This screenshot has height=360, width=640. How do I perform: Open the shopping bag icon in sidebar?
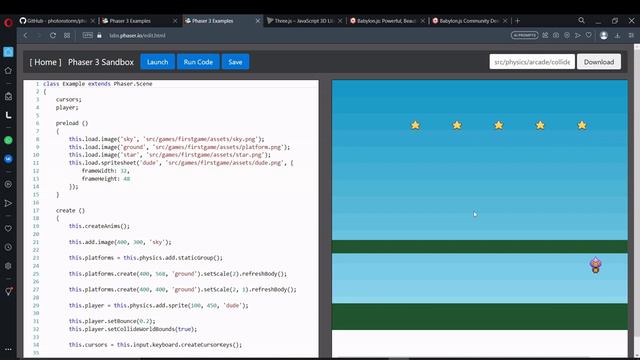8,96
